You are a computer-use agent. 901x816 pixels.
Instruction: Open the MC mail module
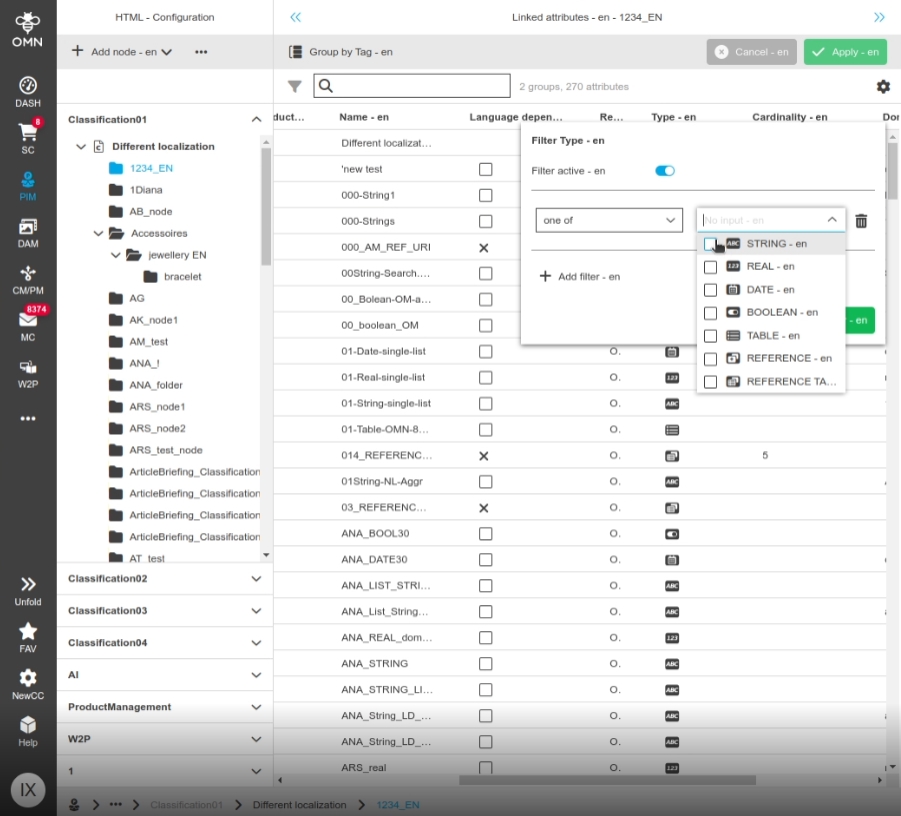tap(28, 325)
